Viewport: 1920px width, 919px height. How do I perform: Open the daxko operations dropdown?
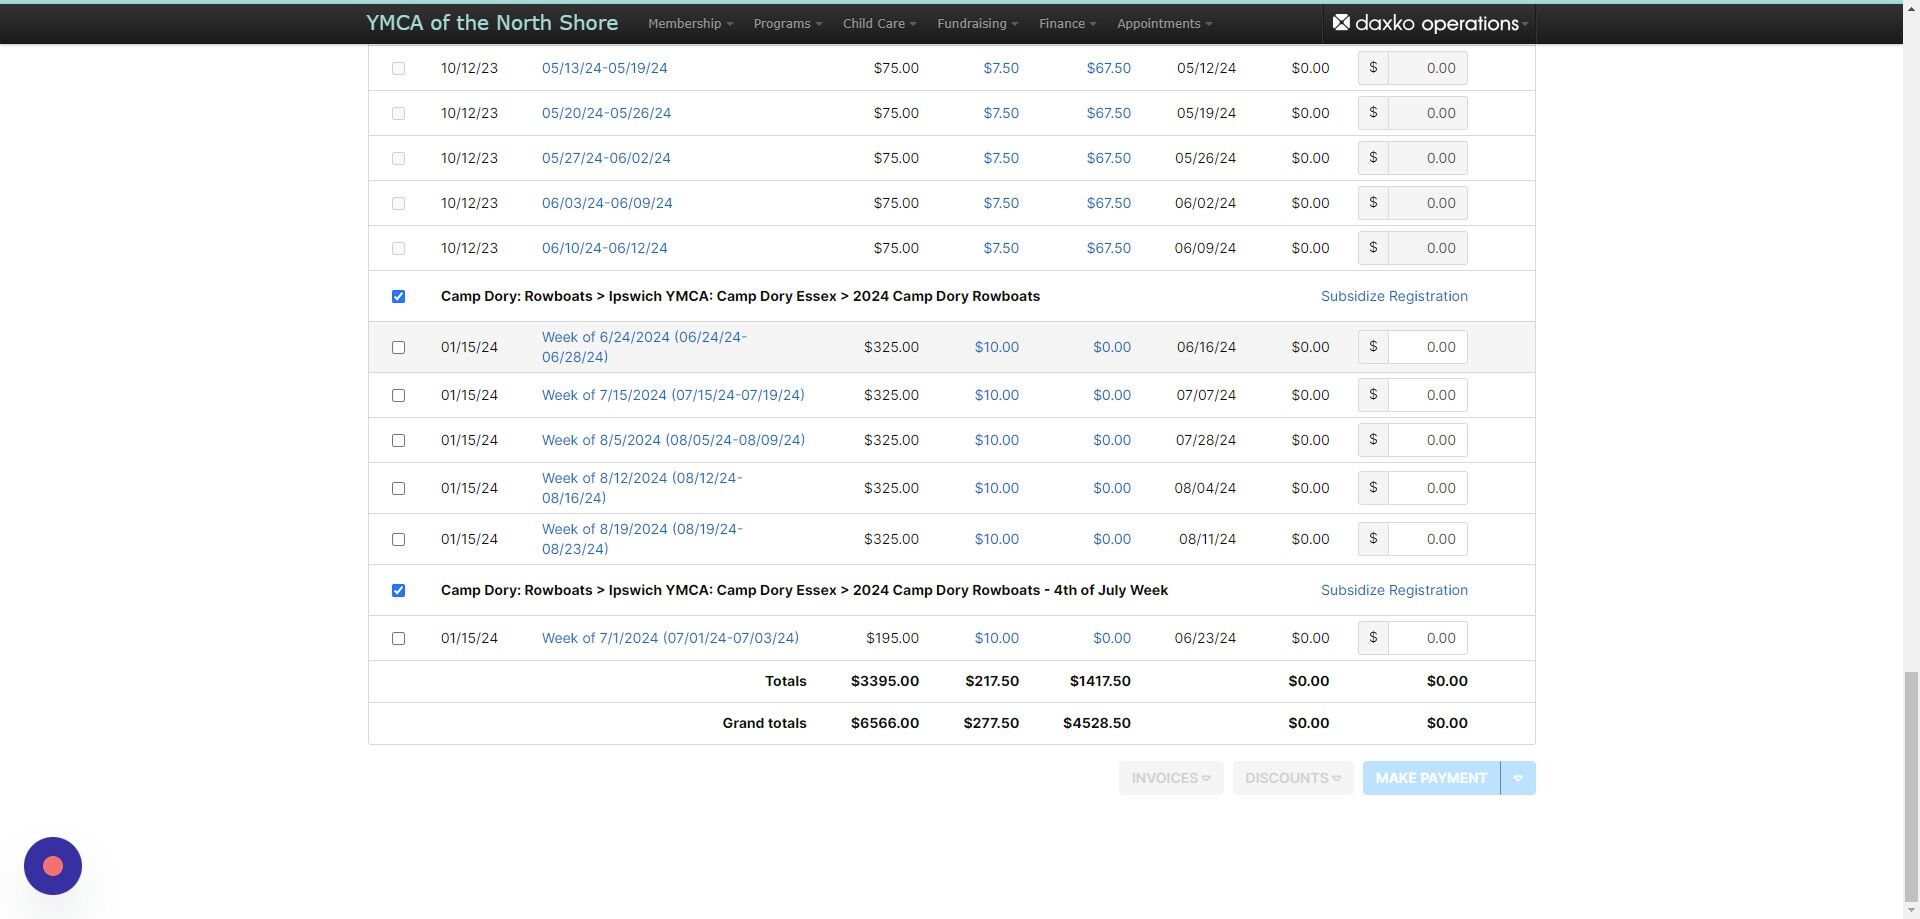(x=1430, y=23)
